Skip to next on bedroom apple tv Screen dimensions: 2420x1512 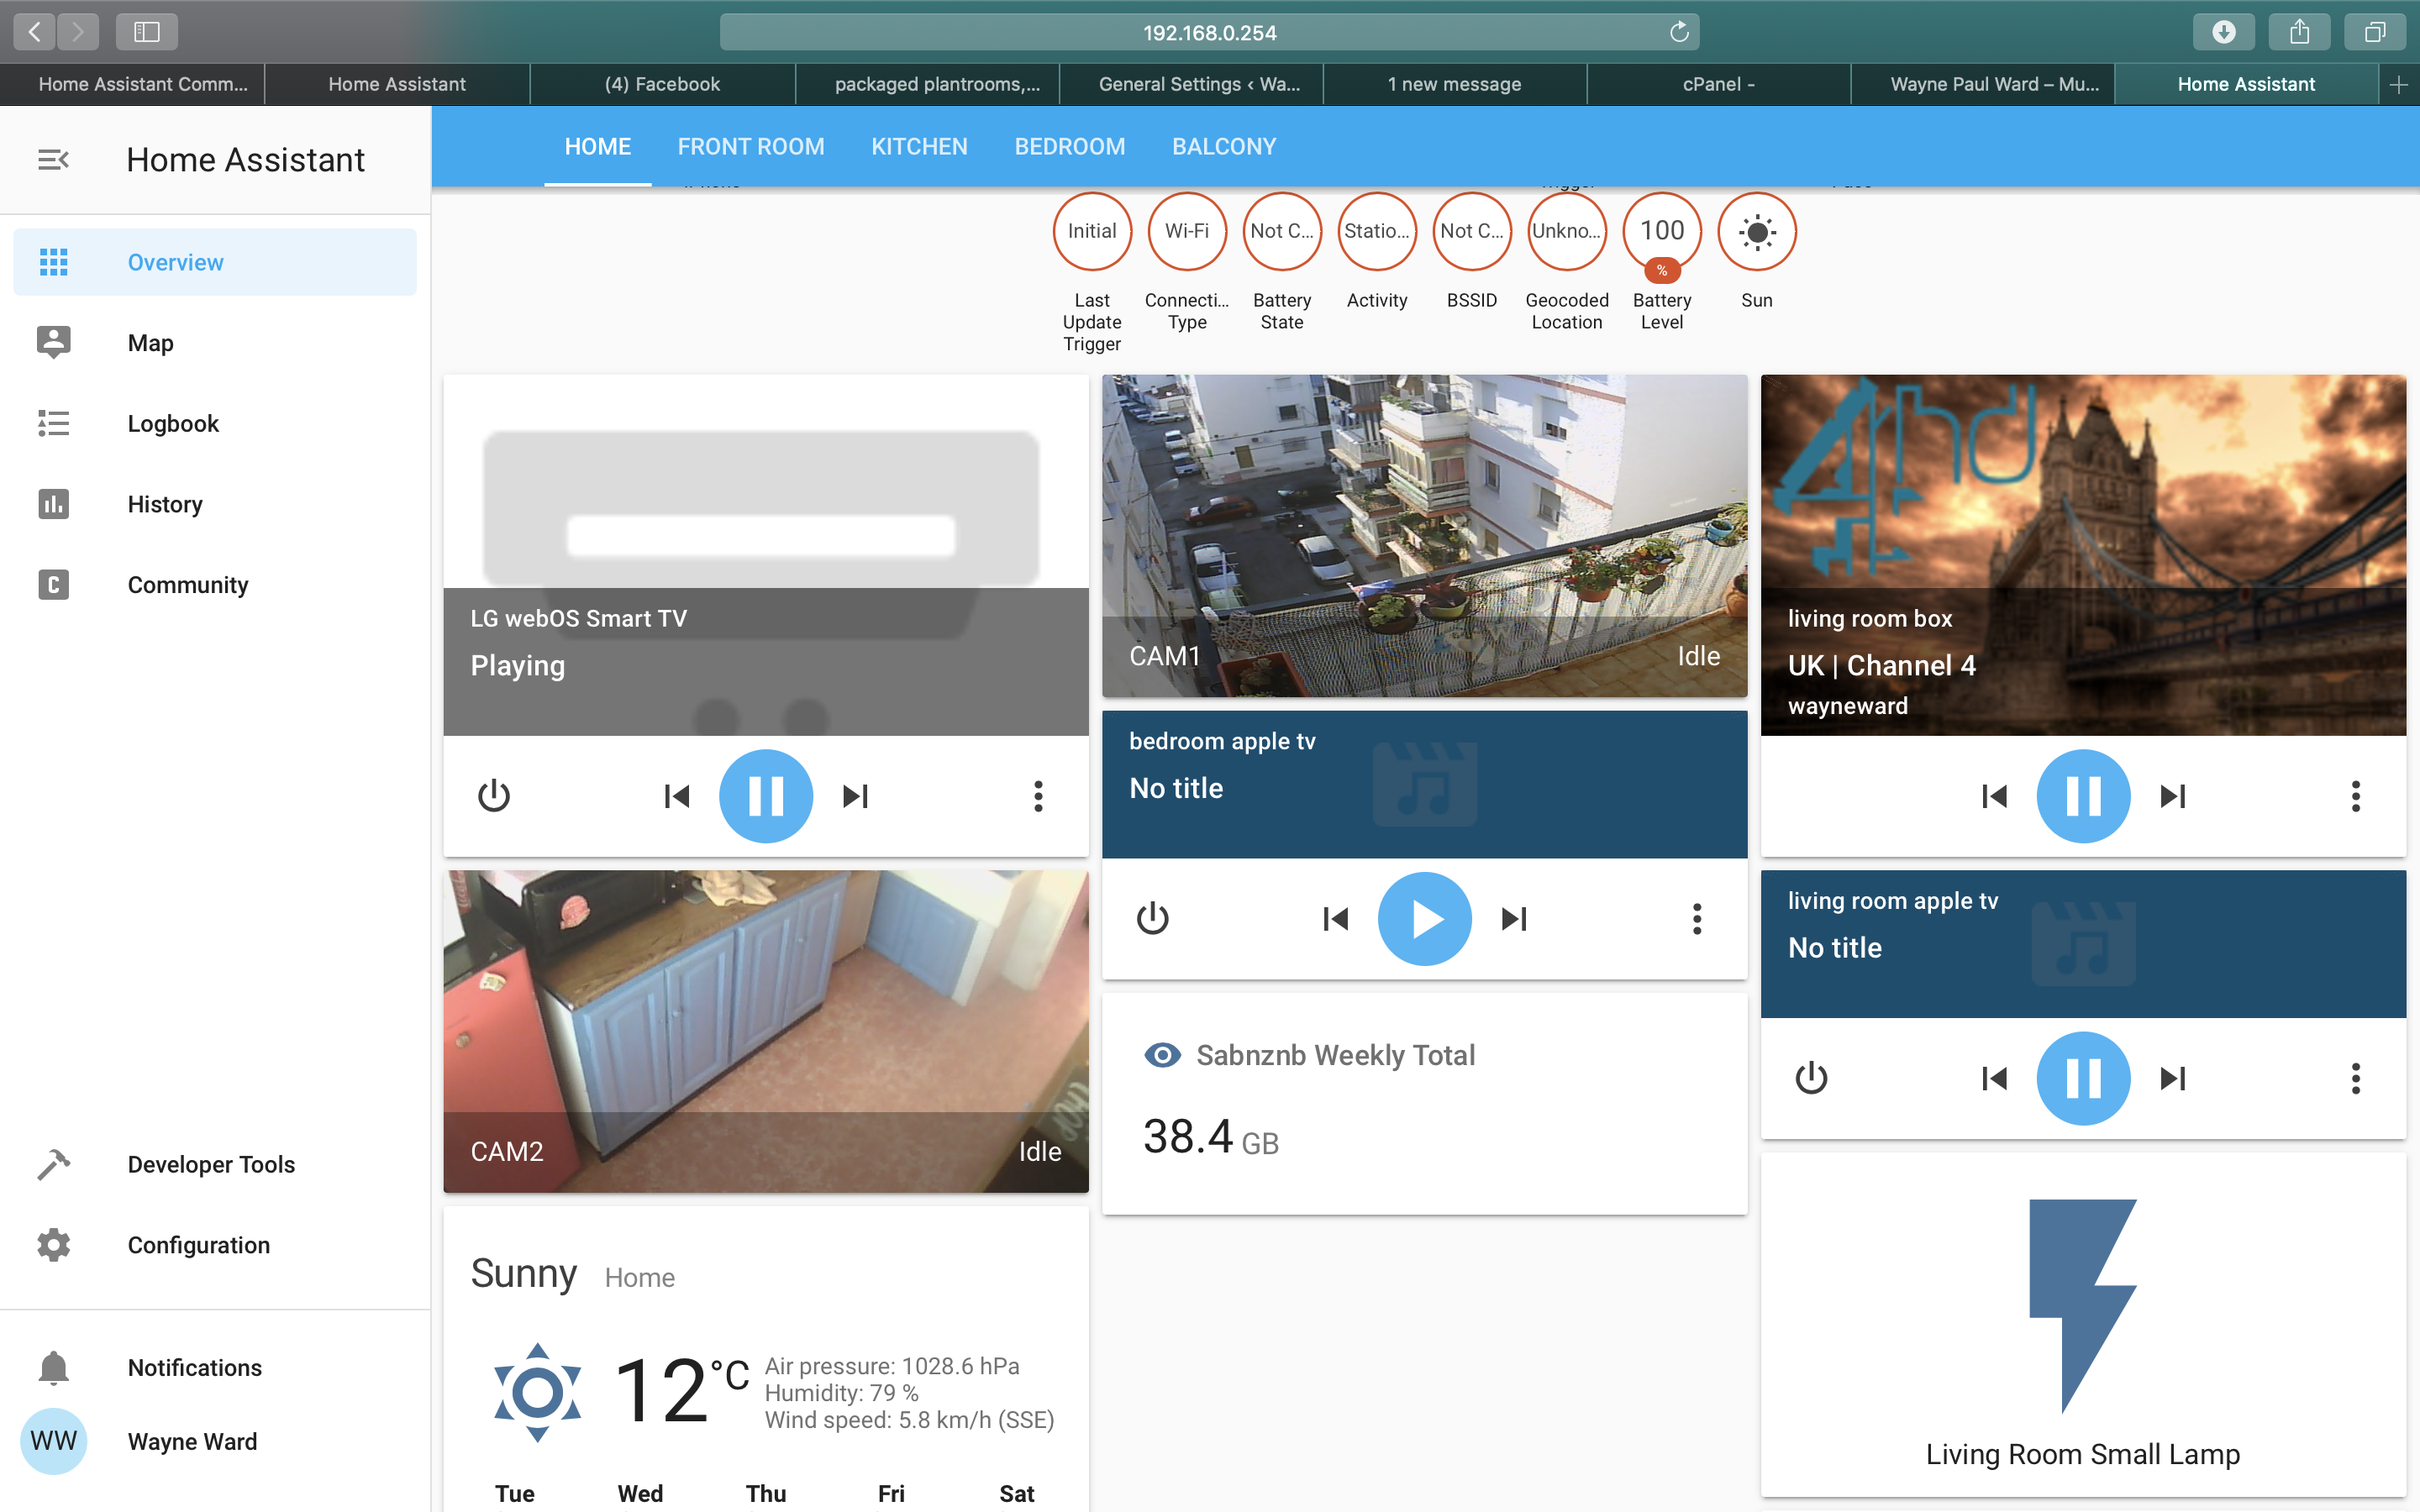(1514, 918)
